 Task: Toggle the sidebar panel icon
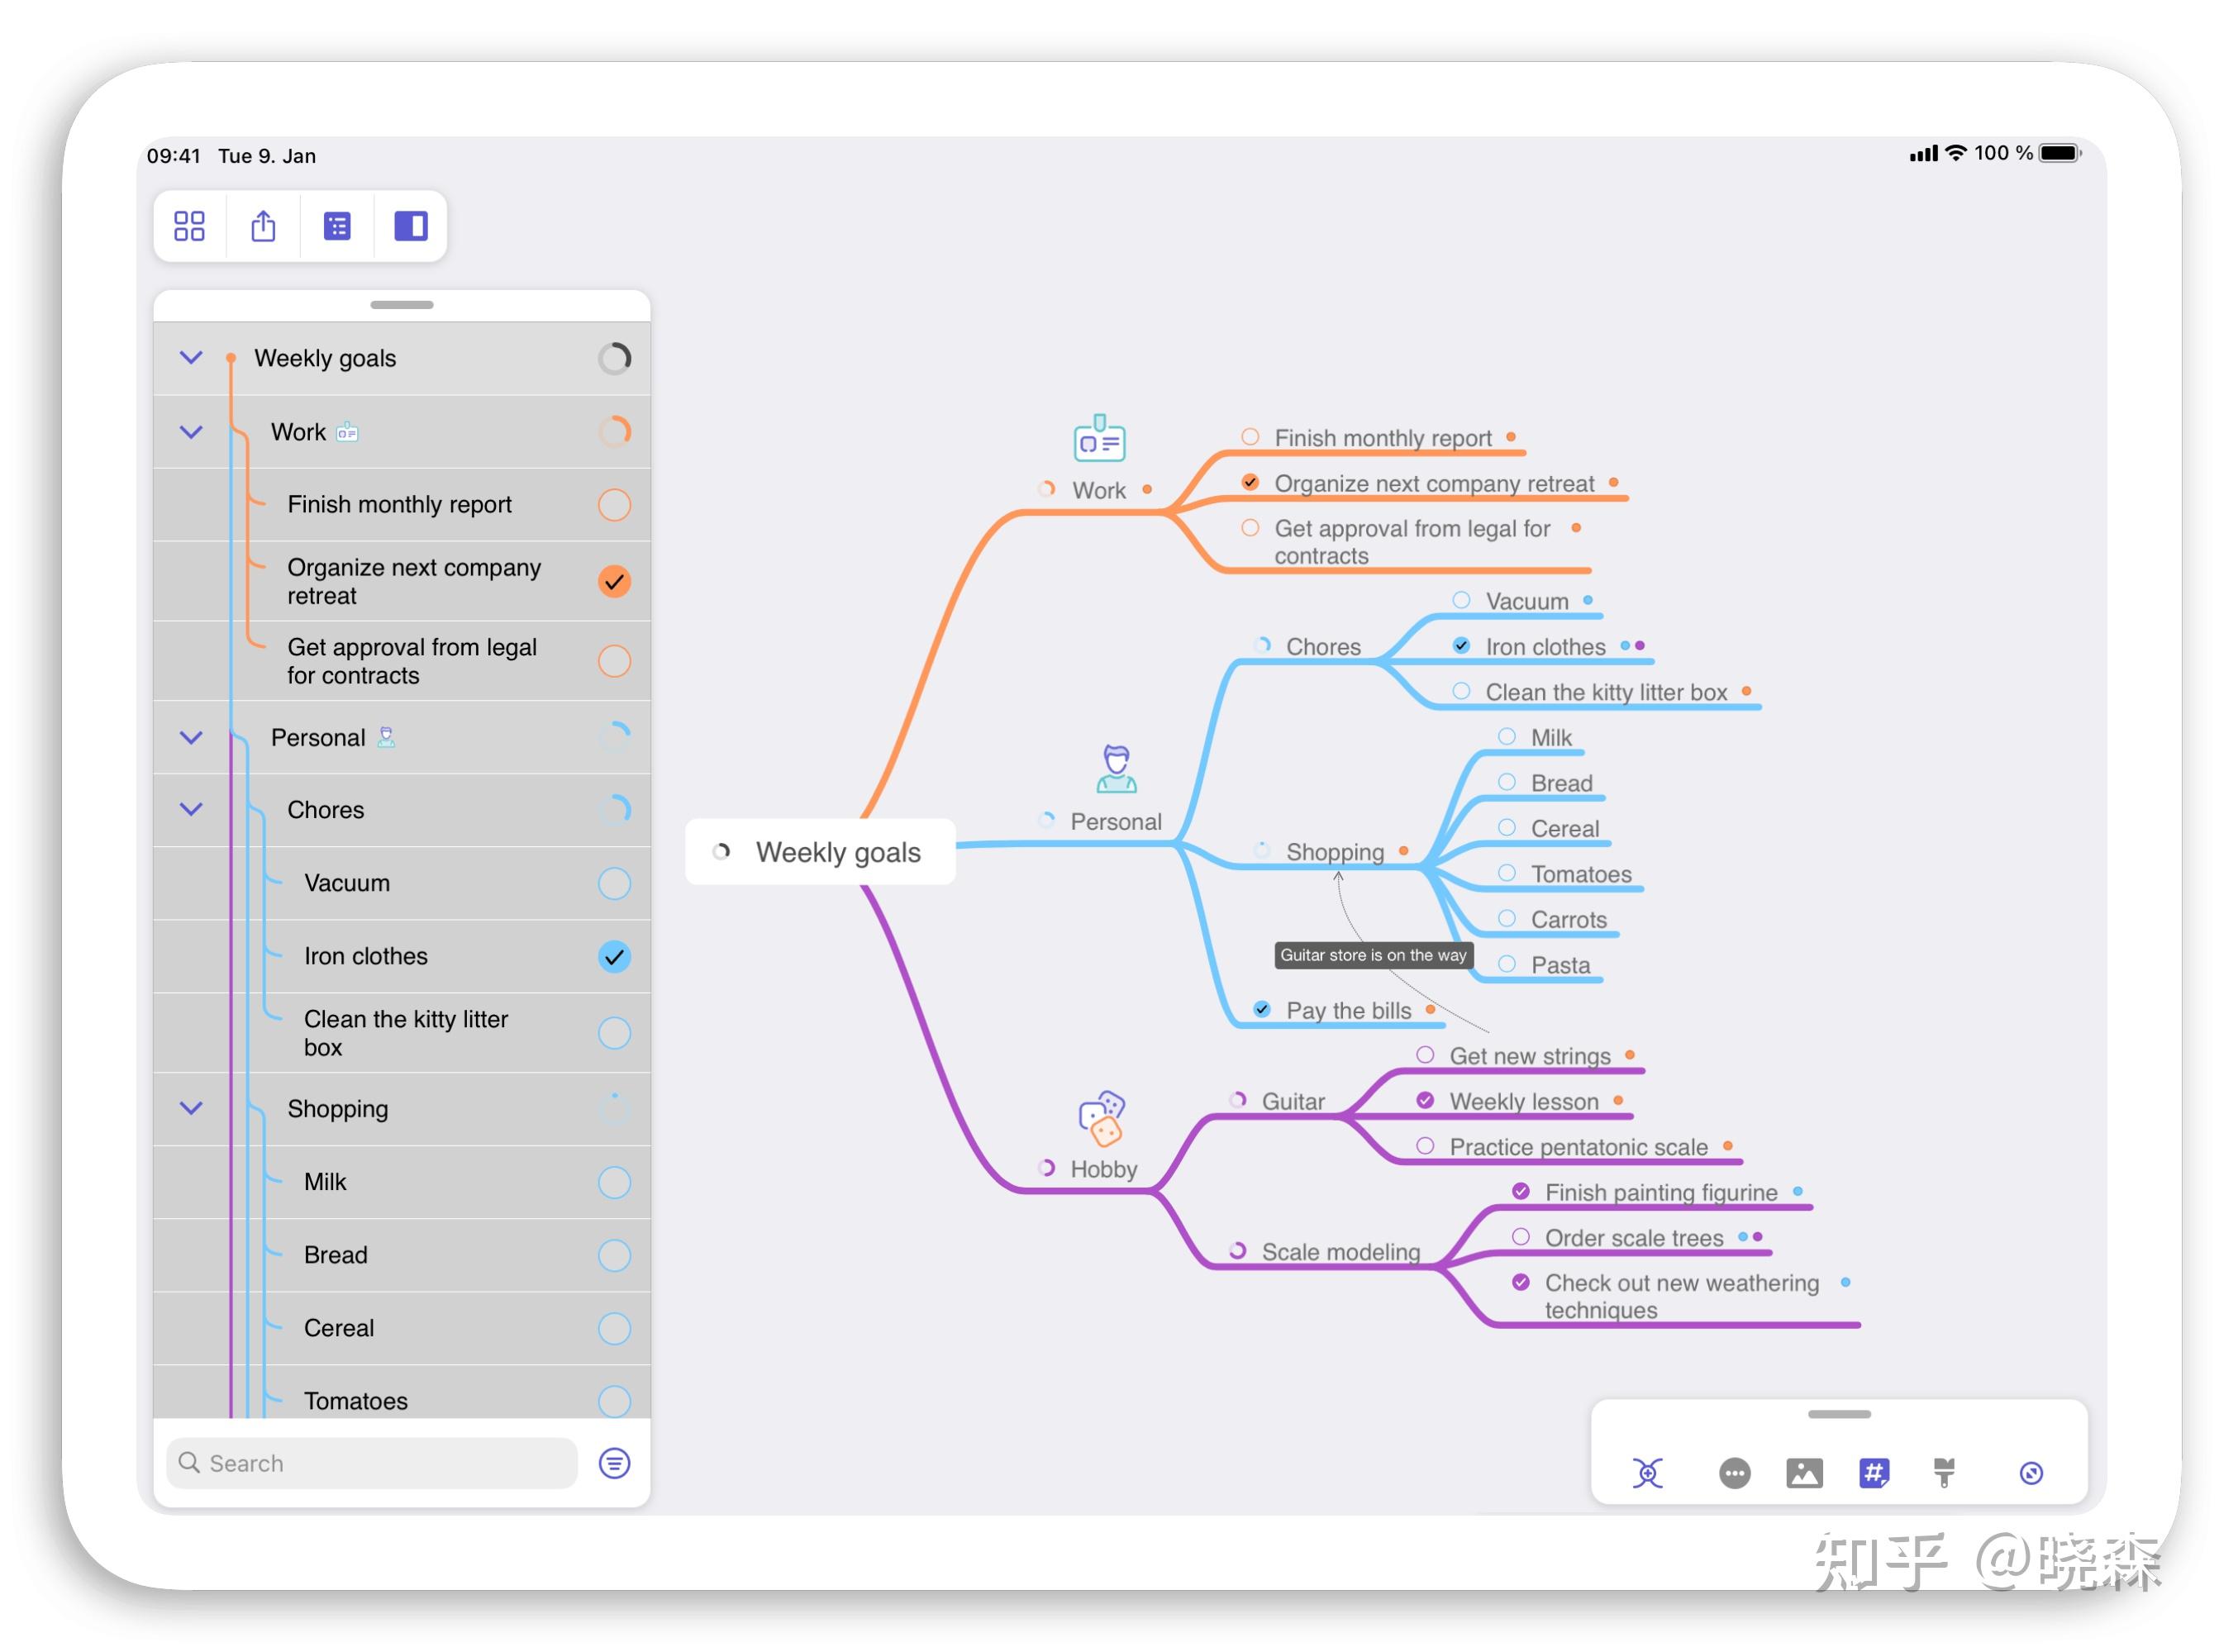point(410,226)
